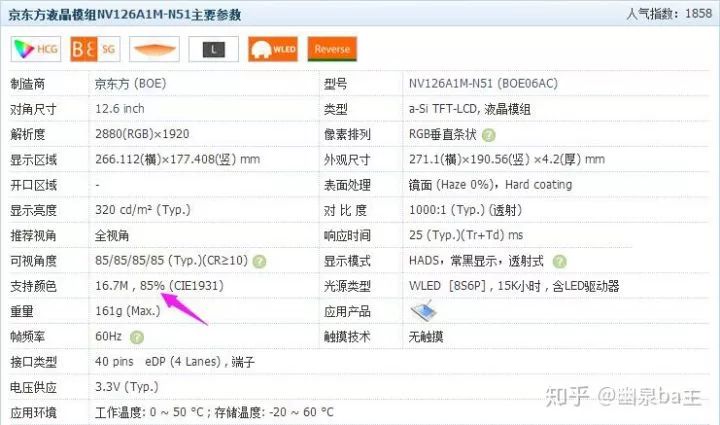Click brightness value 320 cd/m² (Typ.)
The height and width of the screenshot is (425, 720).
pos(142,210)
